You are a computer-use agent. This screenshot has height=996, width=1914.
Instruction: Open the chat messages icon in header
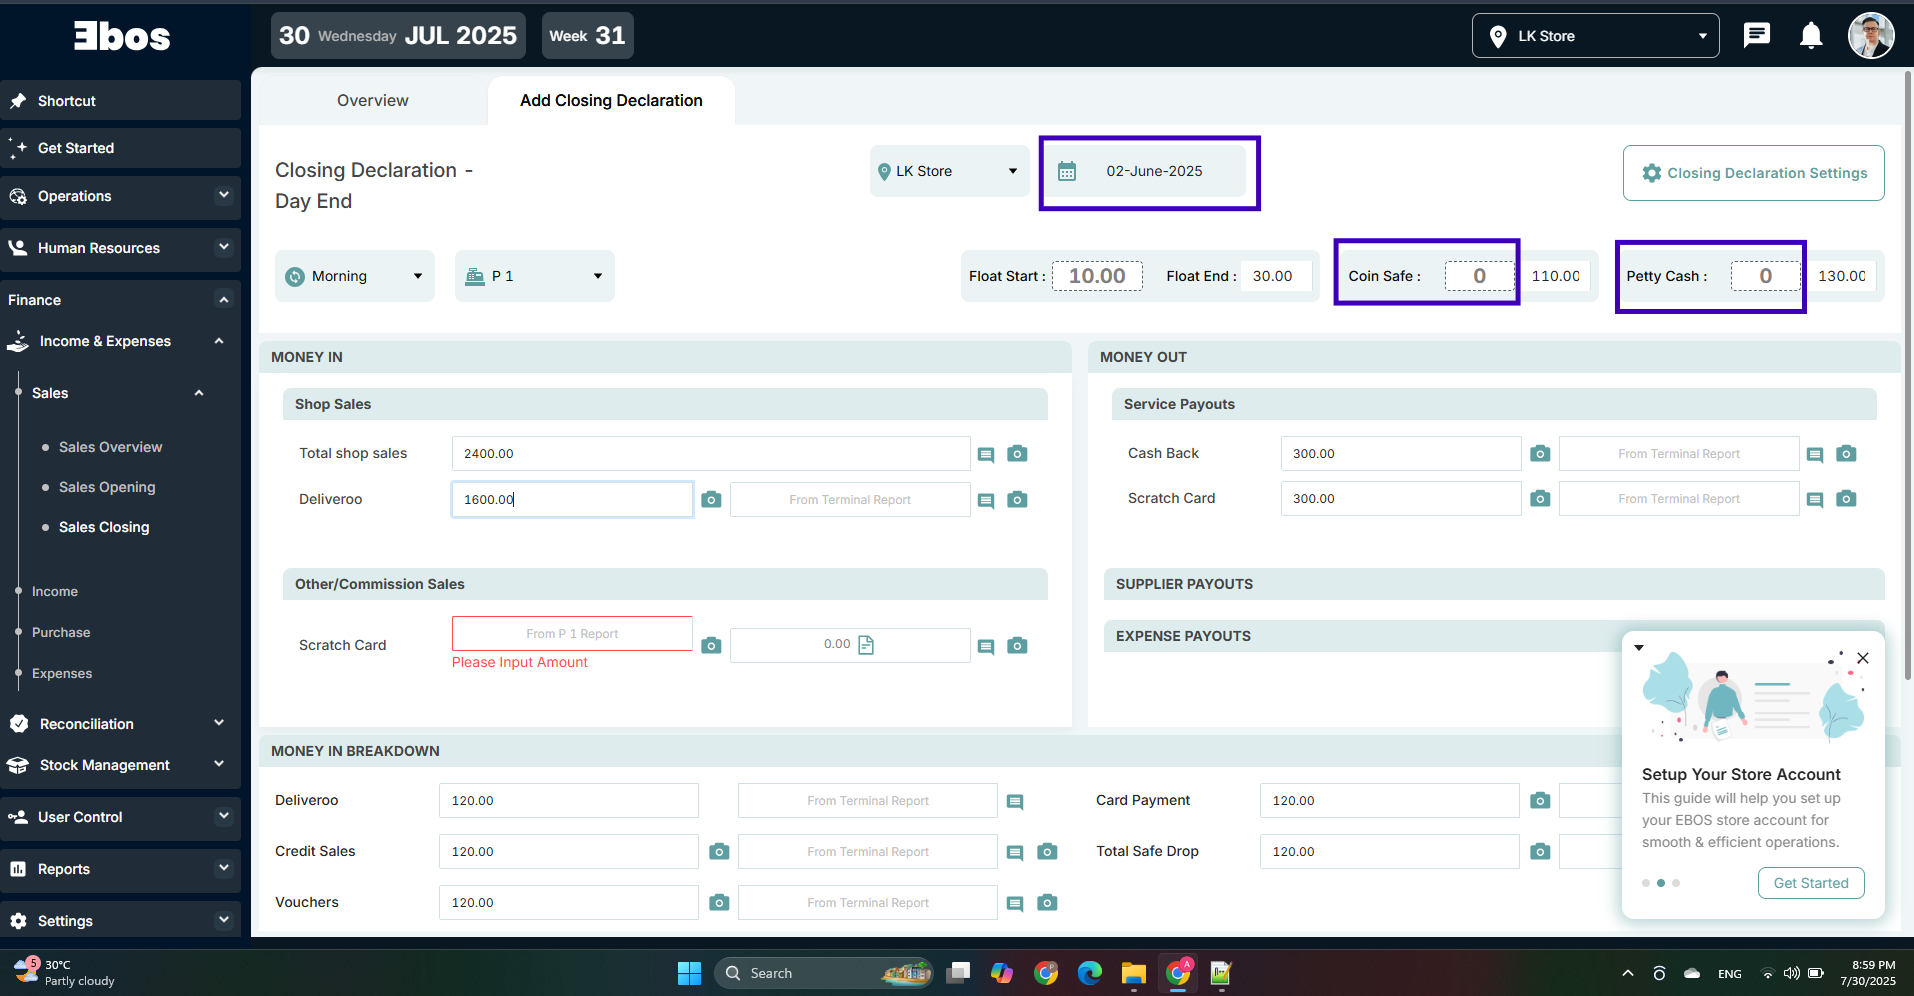click(1757, 36)
